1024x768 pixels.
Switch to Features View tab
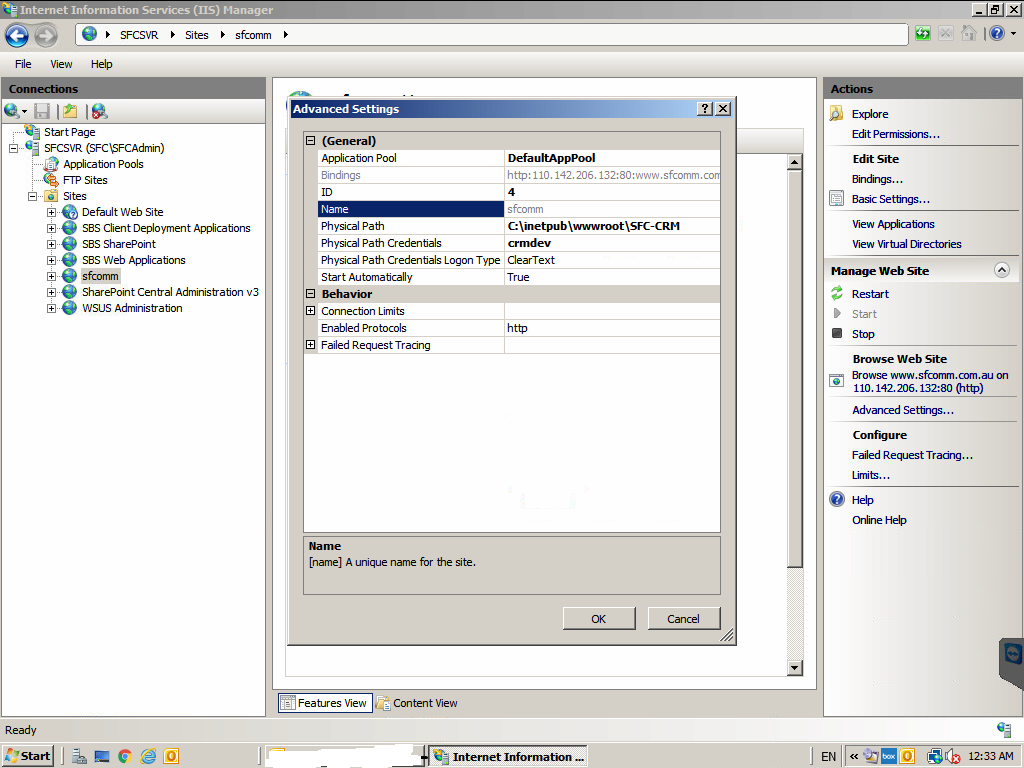[x=325, y=703]
